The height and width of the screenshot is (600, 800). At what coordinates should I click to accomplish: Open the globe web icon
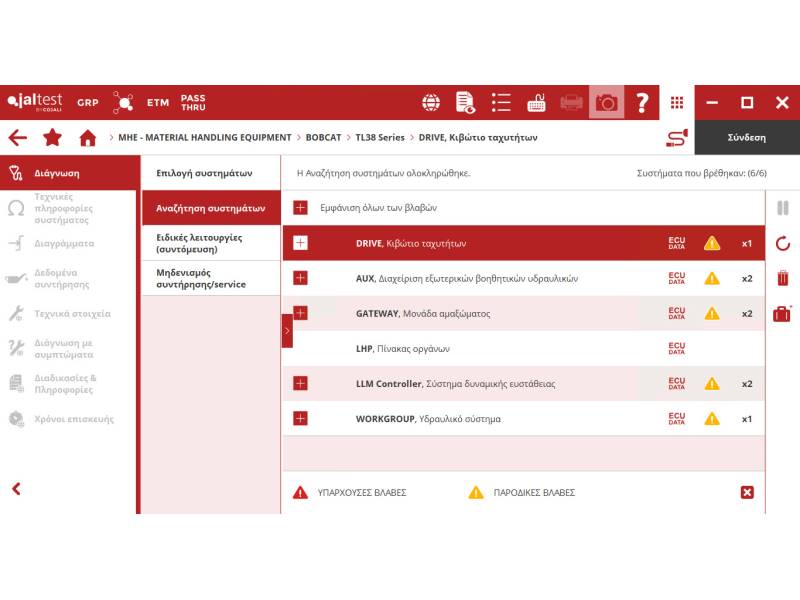431,102
